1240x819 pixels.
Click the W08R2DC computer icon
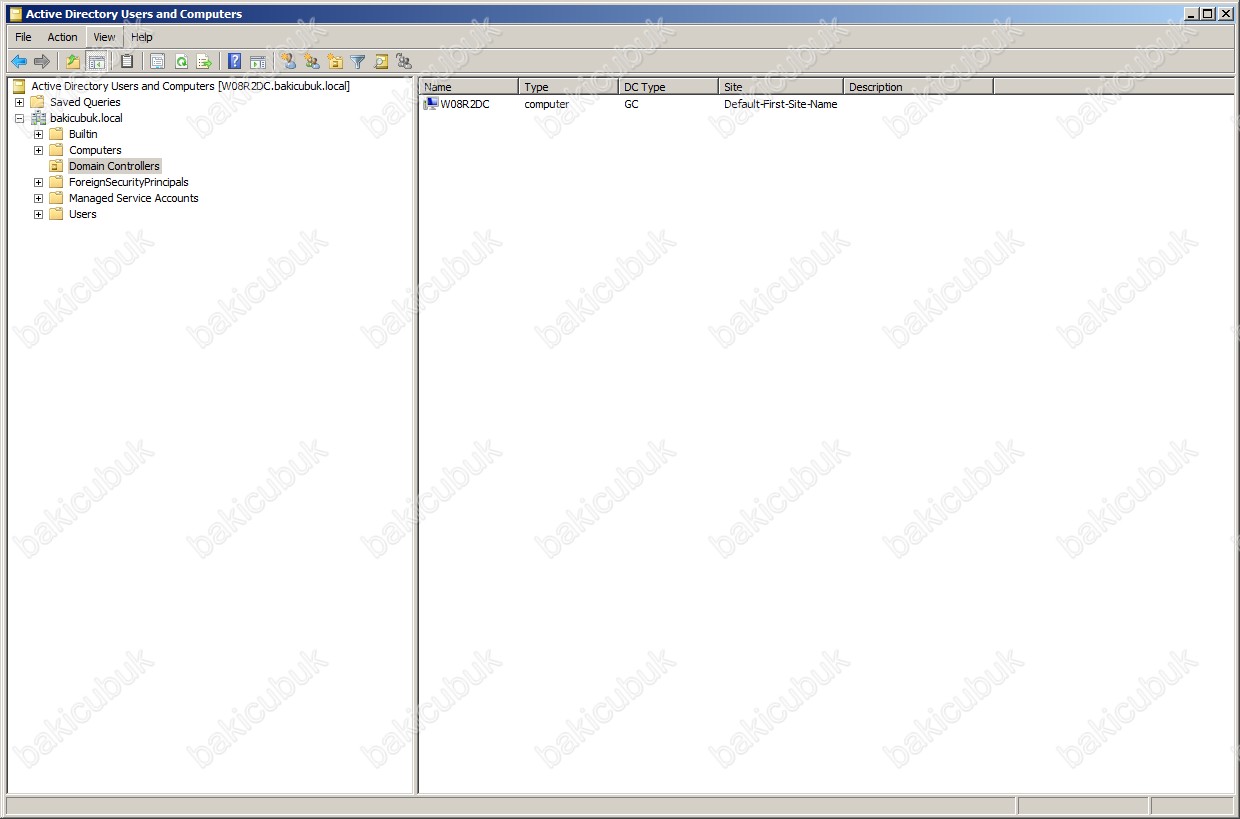[431, 103]
